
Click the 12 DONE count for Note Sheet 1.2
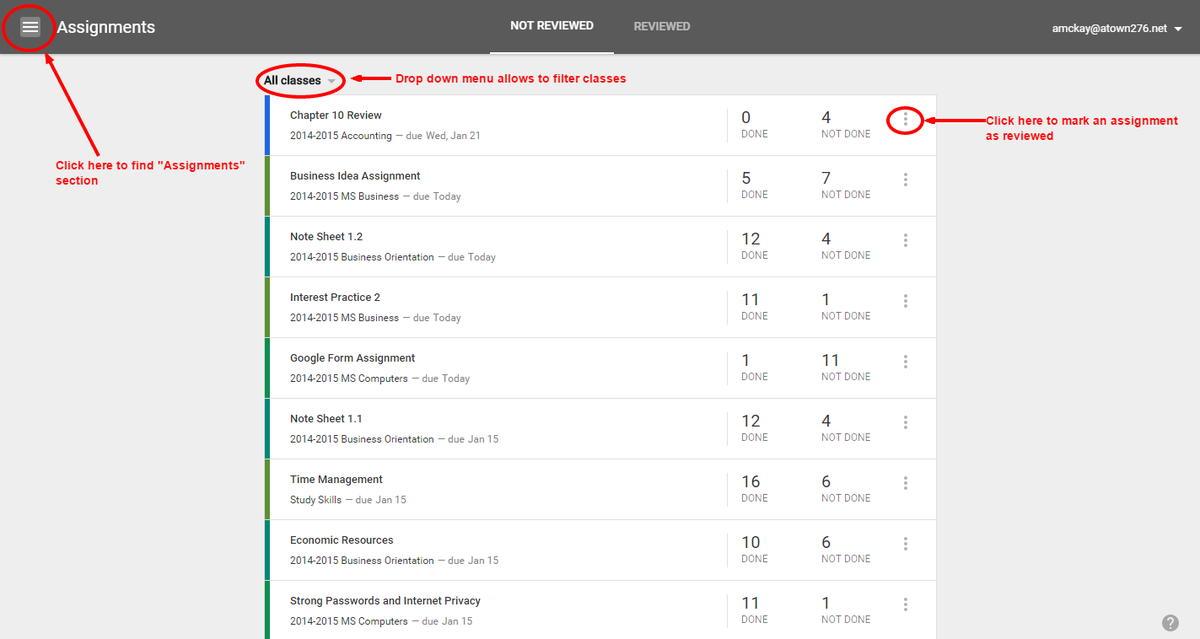tap(754, 246)
